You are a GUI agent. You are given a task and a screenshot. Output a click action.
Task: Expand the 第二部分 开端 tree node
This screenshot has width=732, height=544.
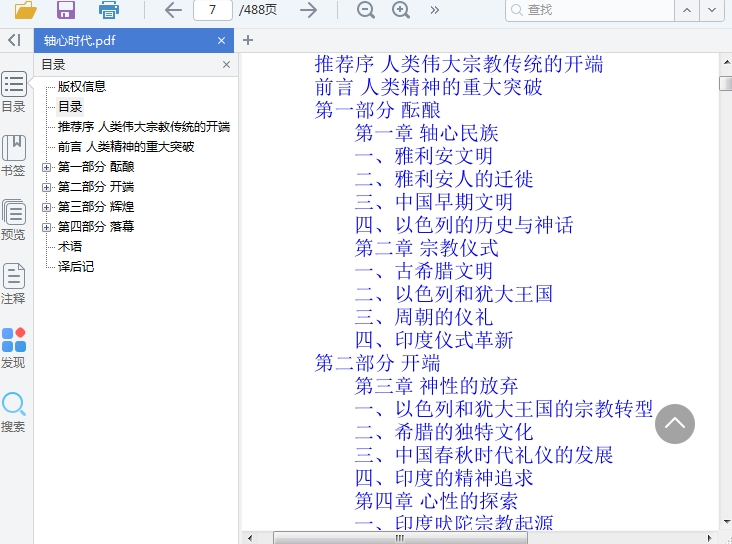pyautogui.click(x=46, y=187)
